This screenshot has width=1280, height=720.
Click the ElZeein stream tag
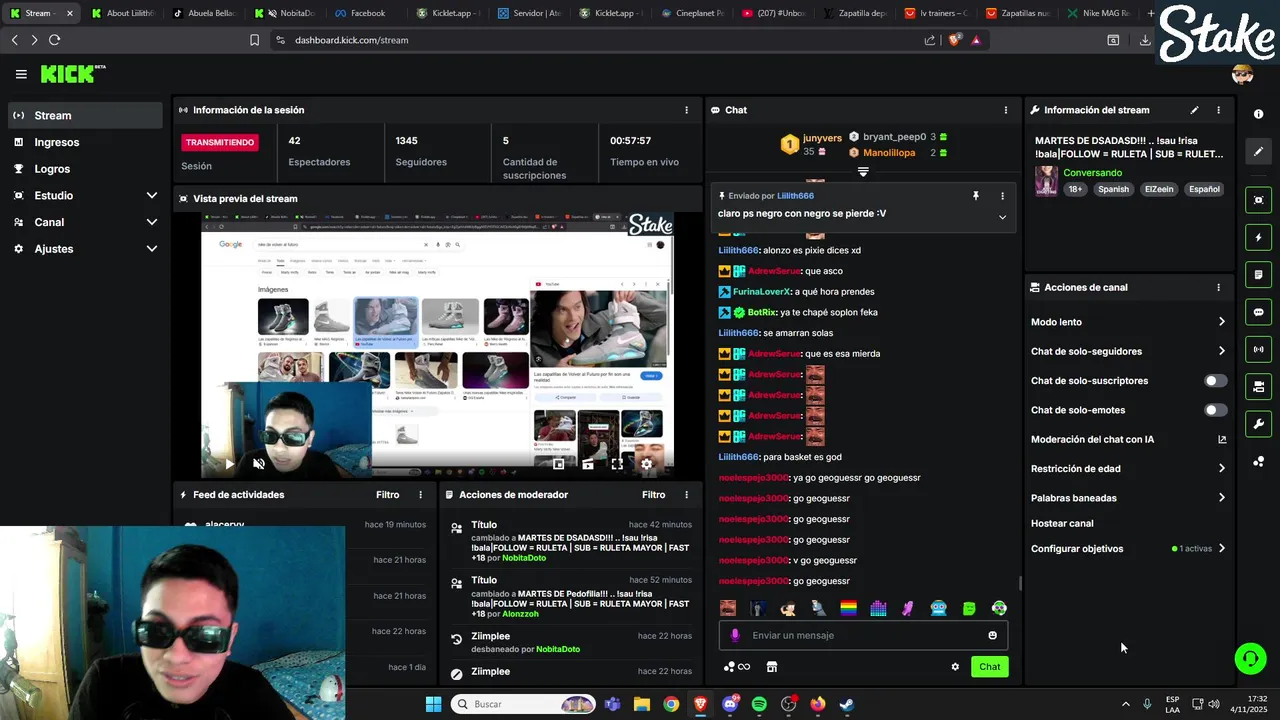pyautogui.click(x=1159, y=189)
